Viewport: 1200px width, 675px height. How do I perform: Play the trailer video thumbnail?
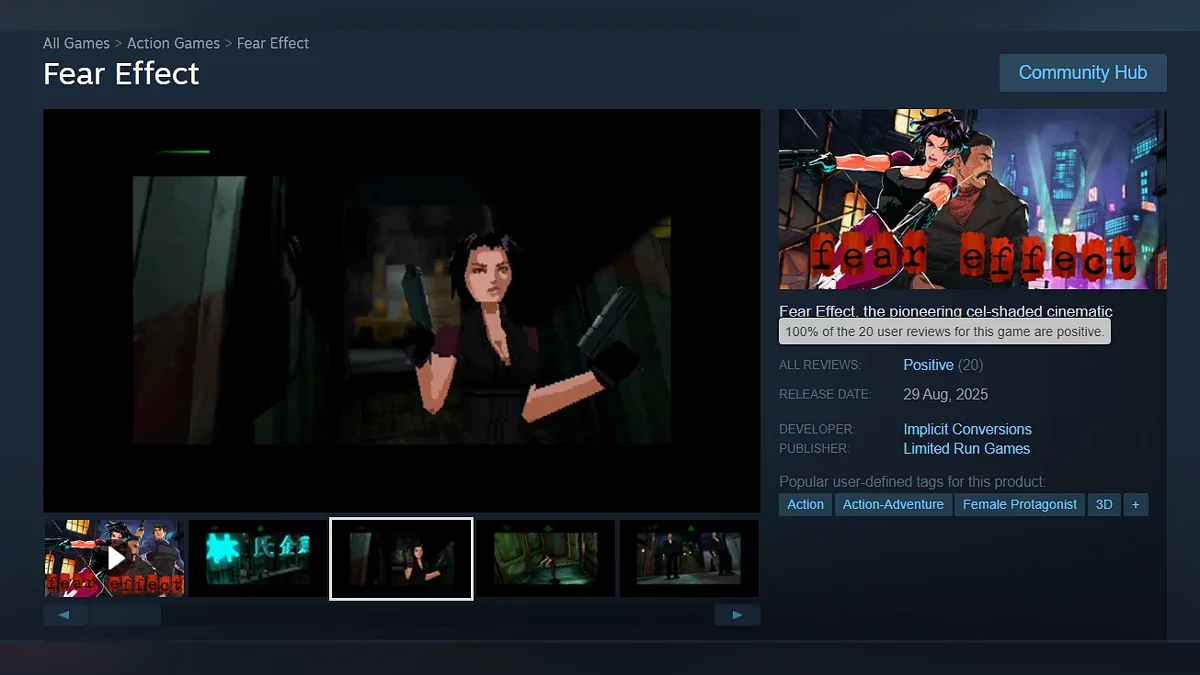click(115, 558)
